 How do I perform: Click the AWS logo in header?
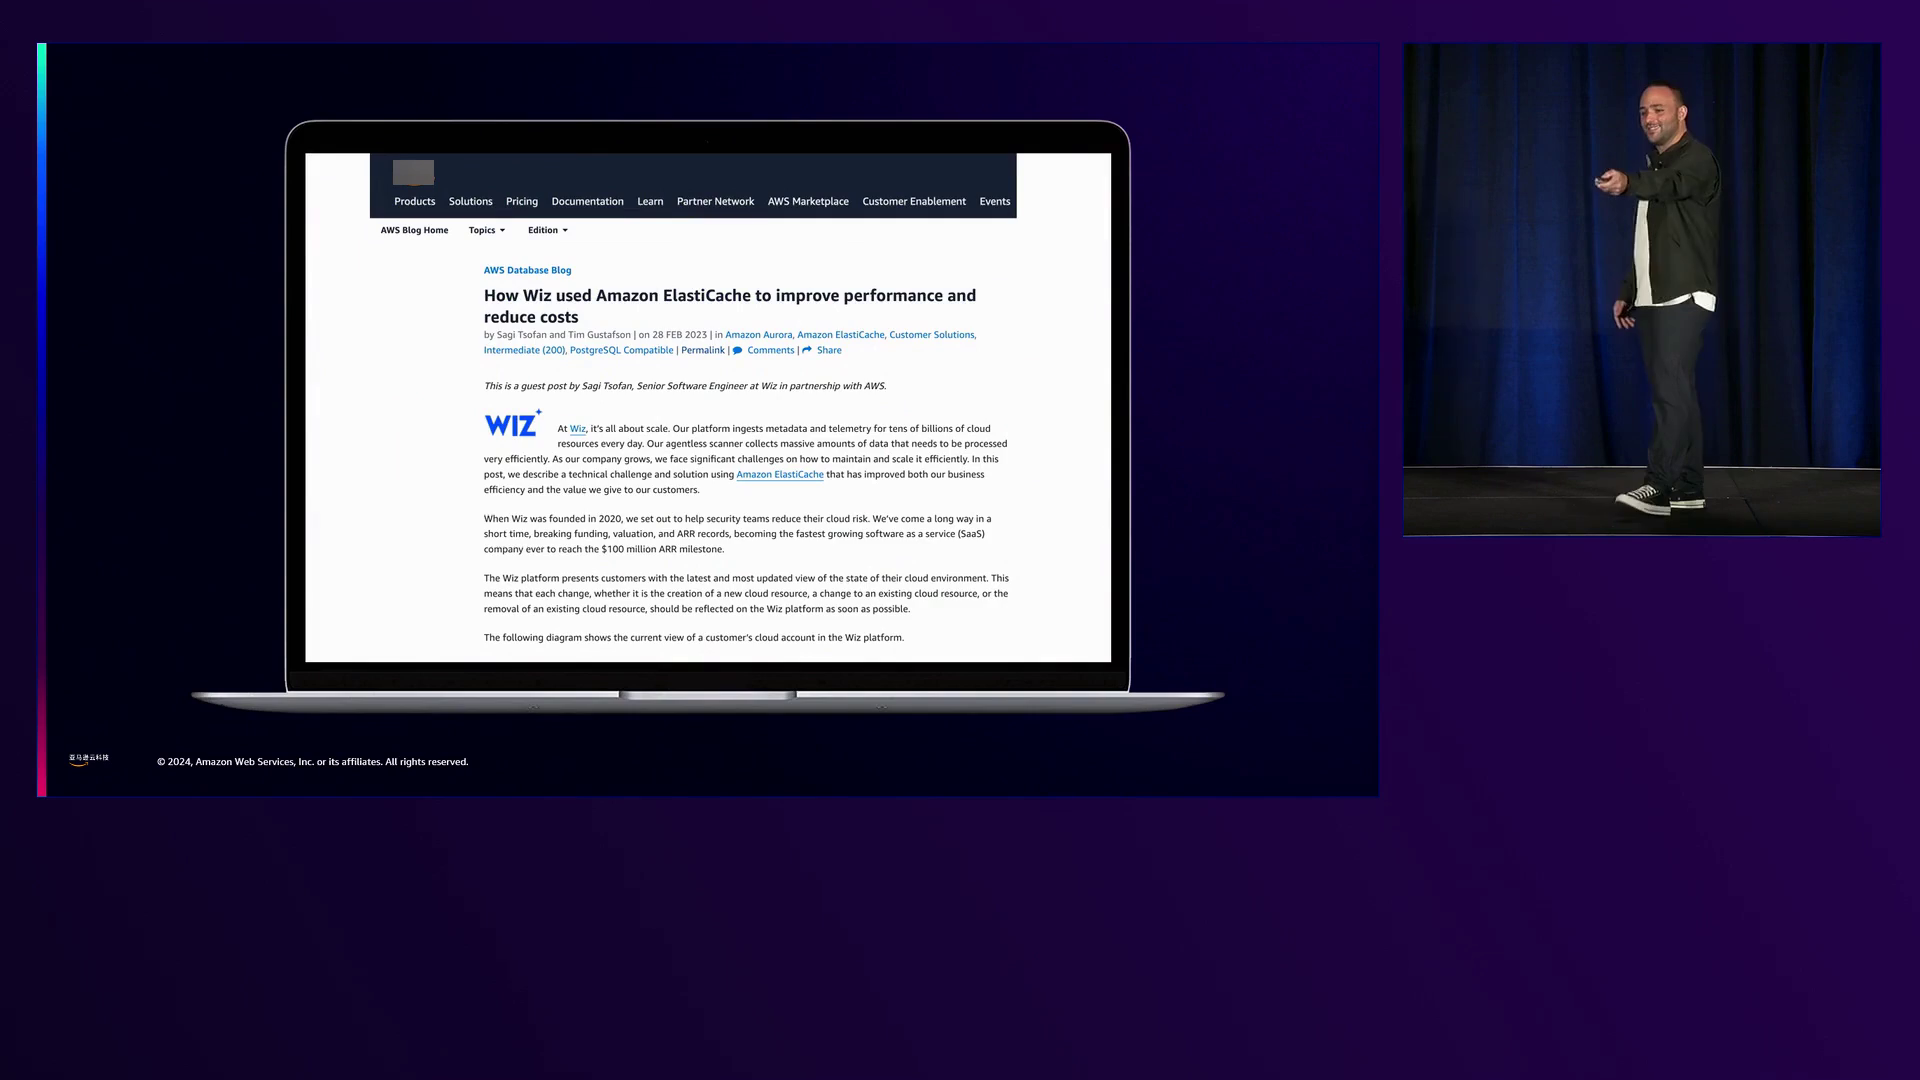pos(413,173)
